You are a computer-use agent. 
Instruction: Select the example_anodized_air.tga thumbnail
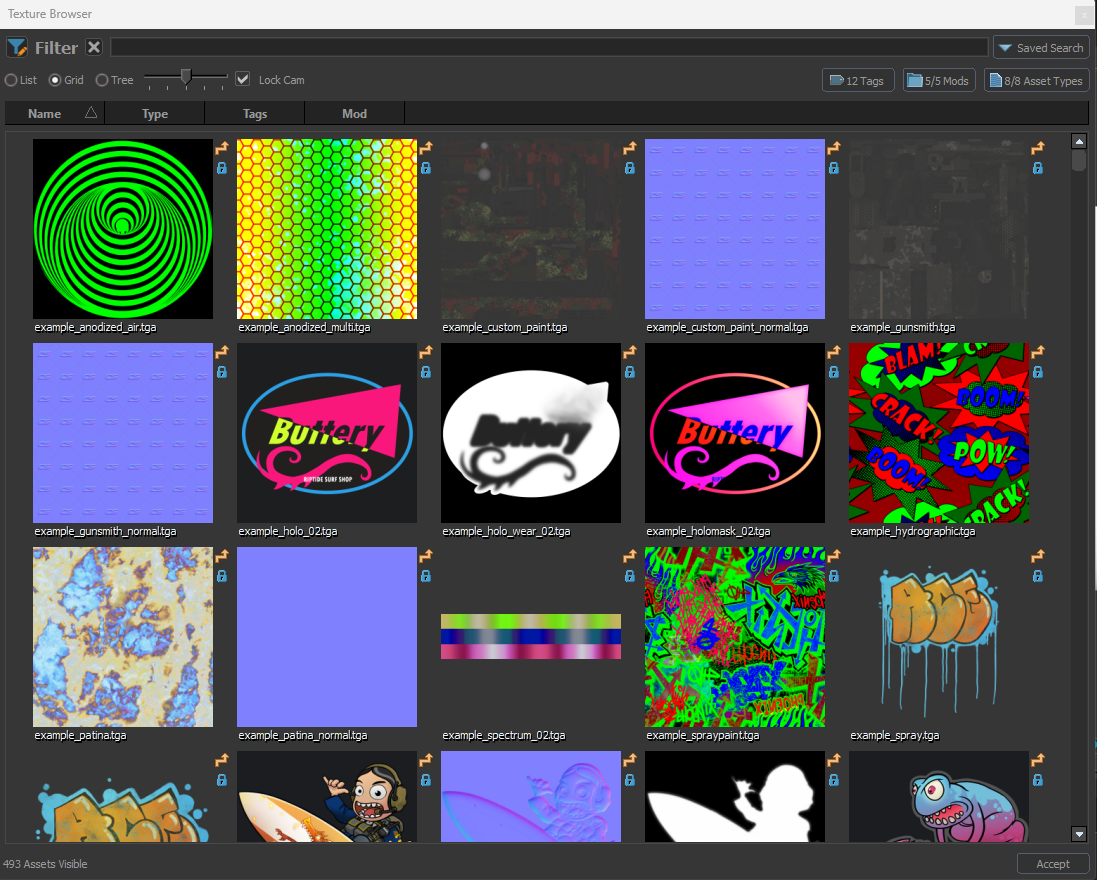[123, 229]
